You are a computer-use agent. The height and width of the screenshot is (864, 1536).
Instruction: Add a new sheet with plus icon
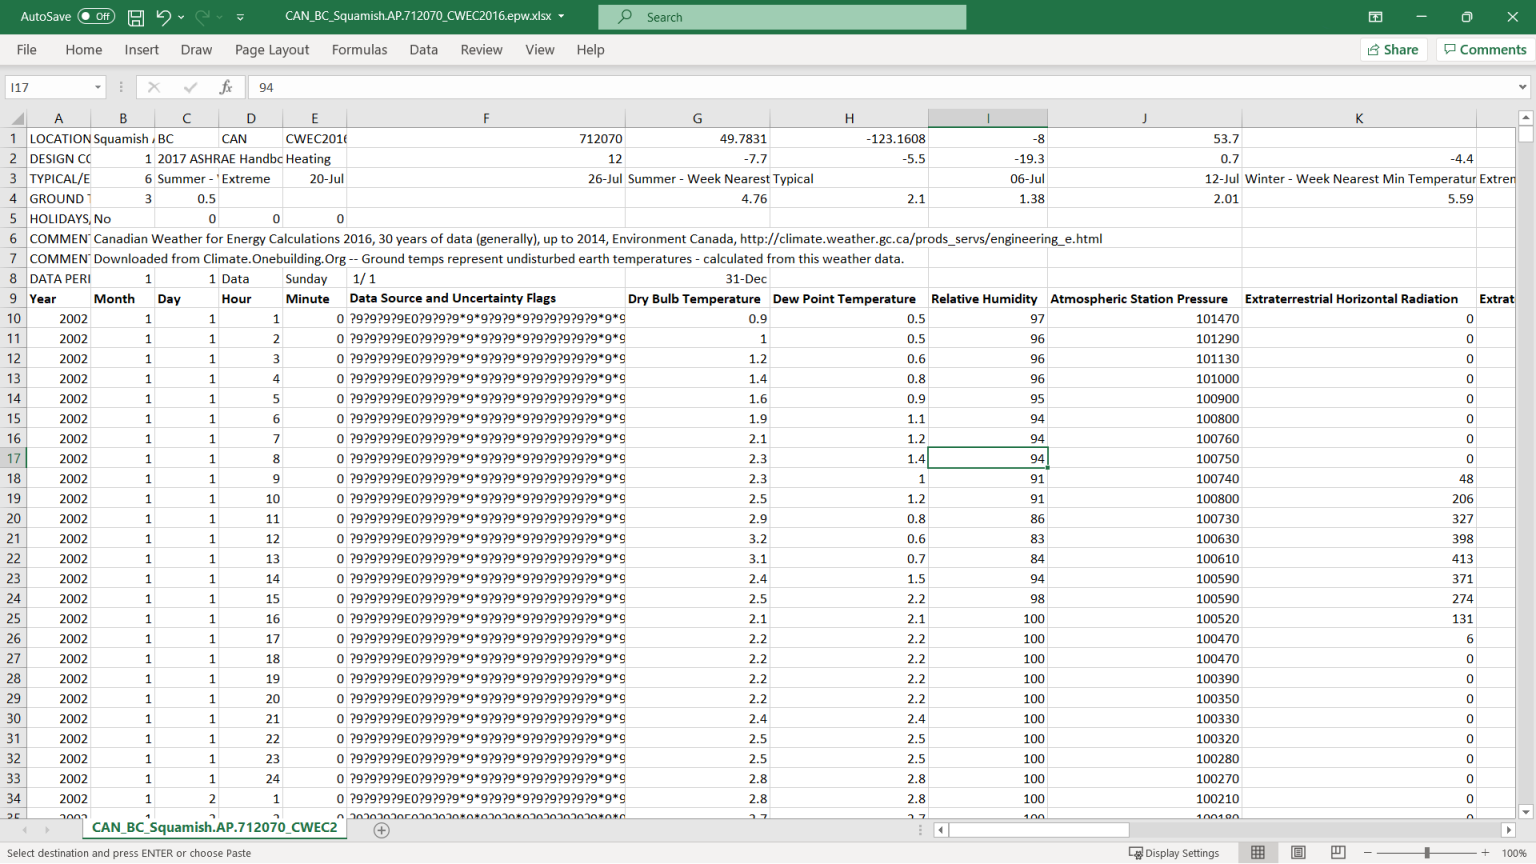[x=381, y=830]
